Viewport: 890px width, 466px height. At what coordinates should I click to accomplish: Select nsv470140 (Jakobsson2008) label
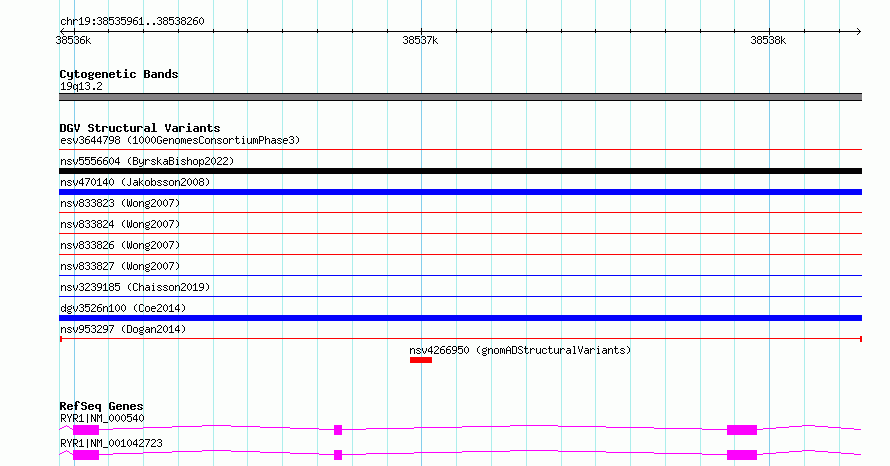coord(135,182)
